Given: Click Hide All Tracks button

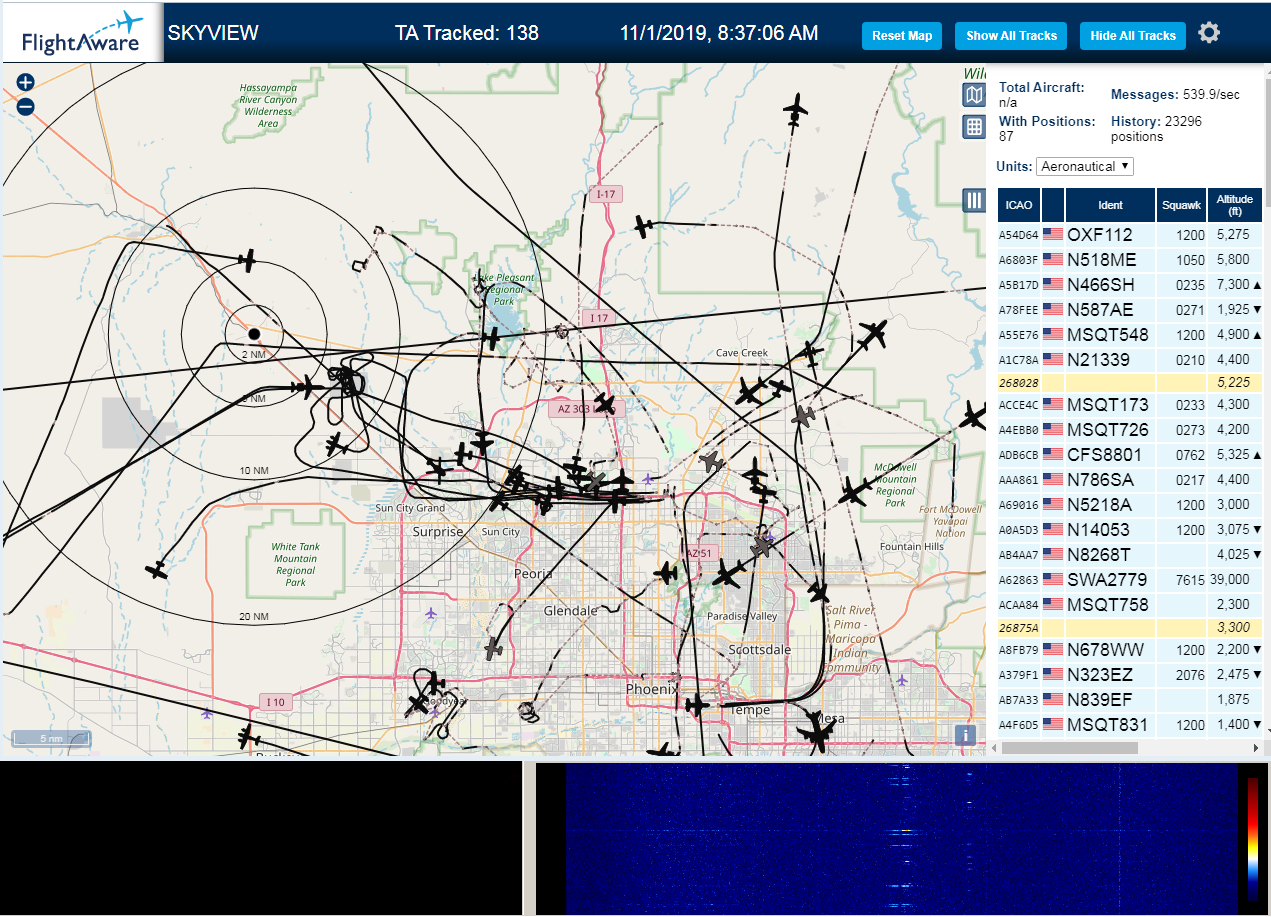Looking at the screenshot, I should click(x=1133, y=36).
